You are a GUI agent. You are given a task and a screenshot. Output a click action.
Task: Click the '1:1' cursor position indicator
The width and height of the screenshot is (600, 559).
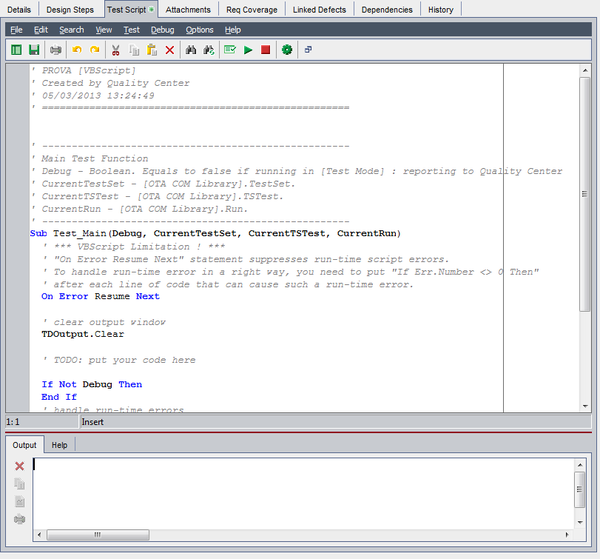(13, 422)
